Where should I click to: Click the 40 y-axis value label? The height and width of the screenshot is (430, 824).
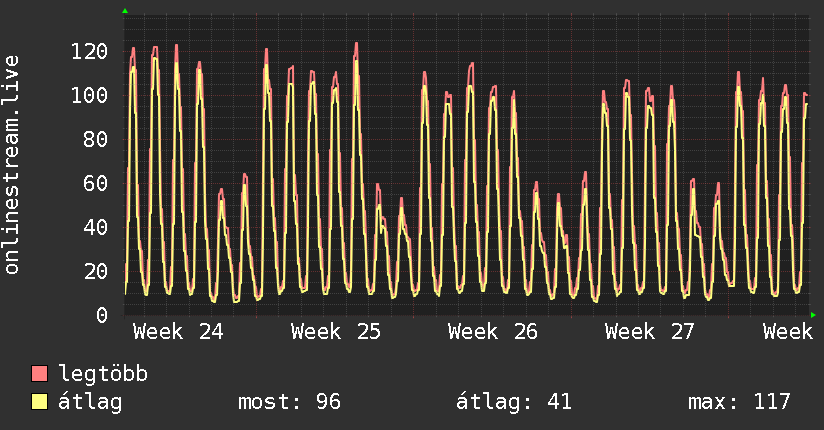(96, 228)
